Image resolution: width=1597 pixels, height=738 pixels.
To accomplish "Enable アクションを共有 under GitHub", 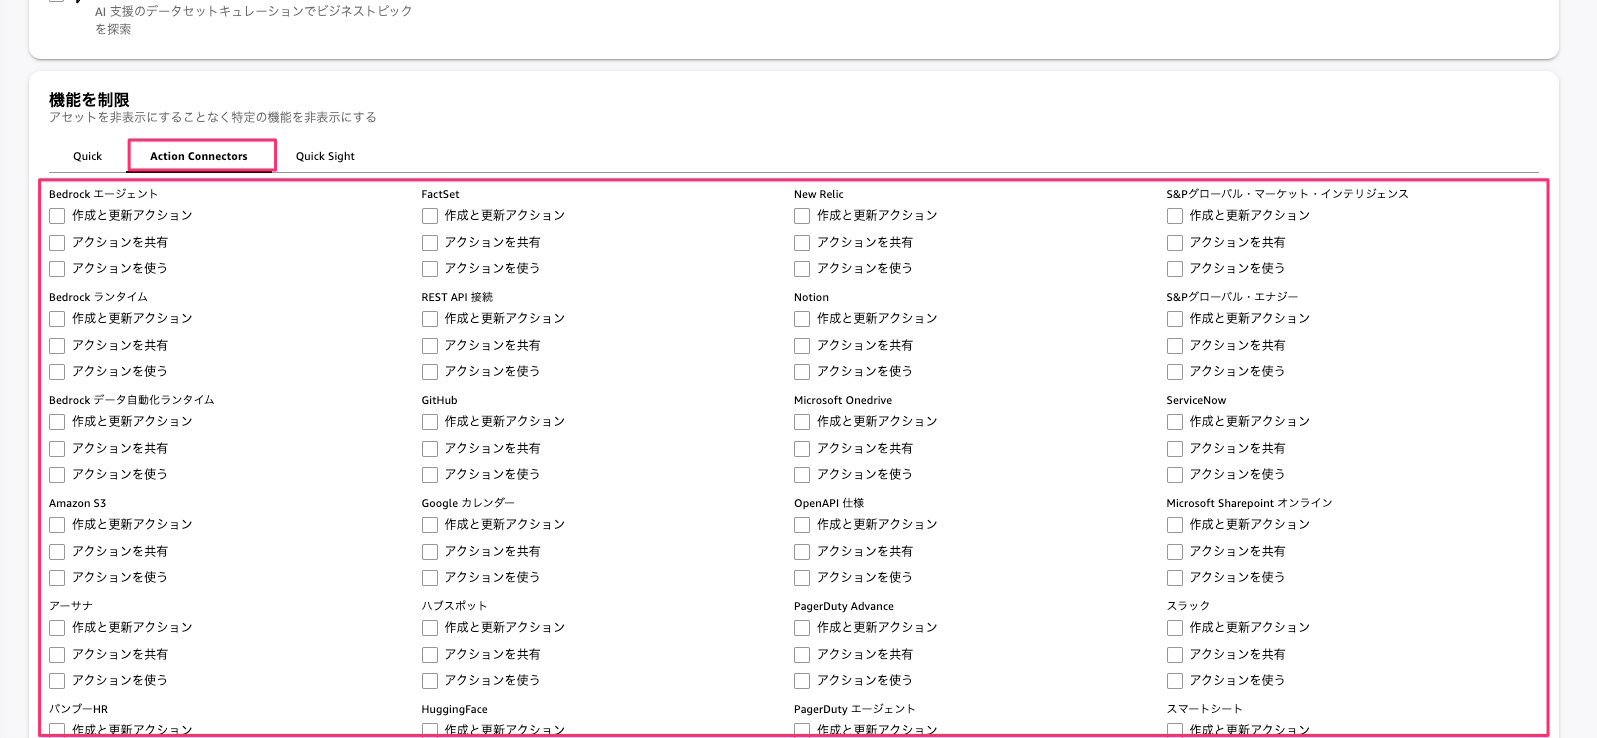I will coord(430,449).
